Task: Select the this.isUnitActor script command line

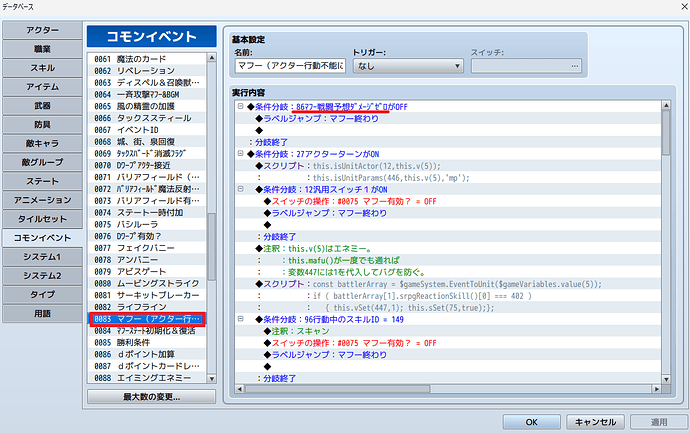Action: [x=448, y=166]
